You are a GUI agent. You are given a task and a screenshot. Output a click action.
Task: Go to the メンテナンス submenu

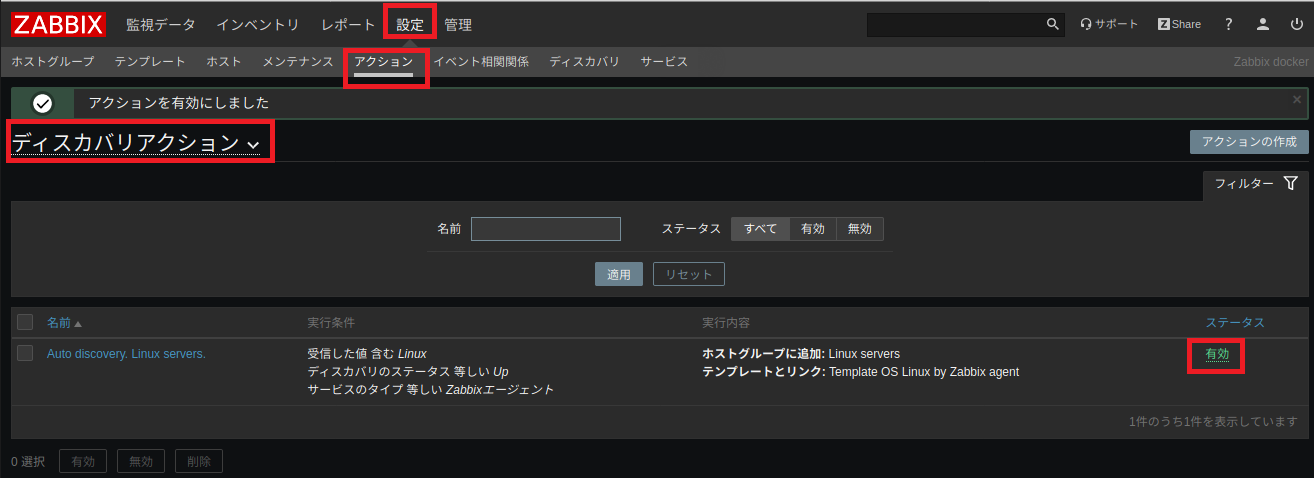(298, 62)
